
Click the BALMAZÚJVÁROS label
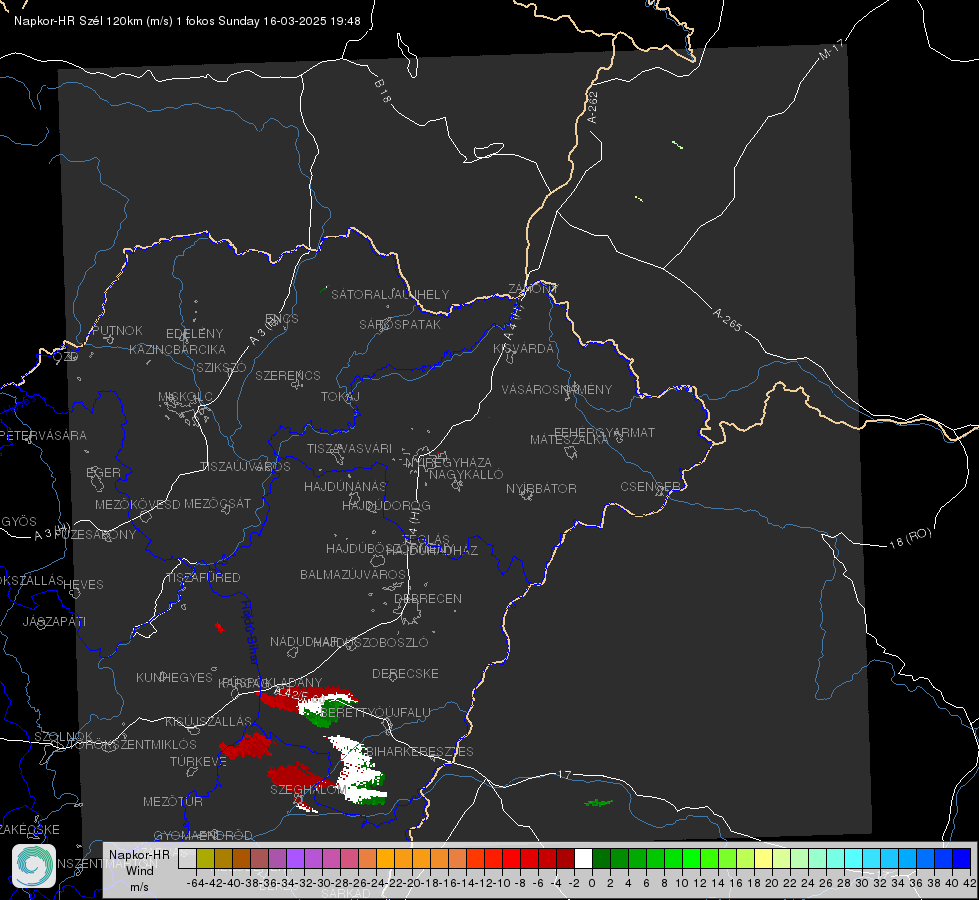(353, 574)
